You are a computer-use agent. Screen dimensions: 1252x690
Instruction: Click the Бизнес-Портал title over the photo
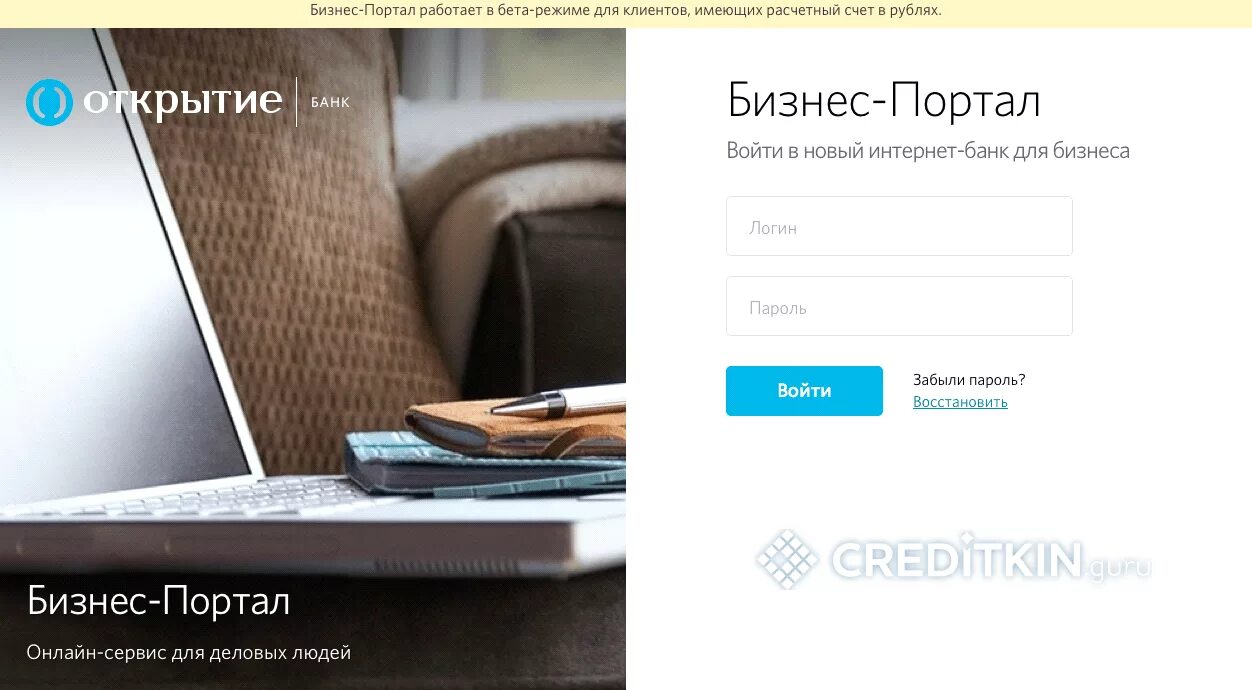[x=158, y=601]
